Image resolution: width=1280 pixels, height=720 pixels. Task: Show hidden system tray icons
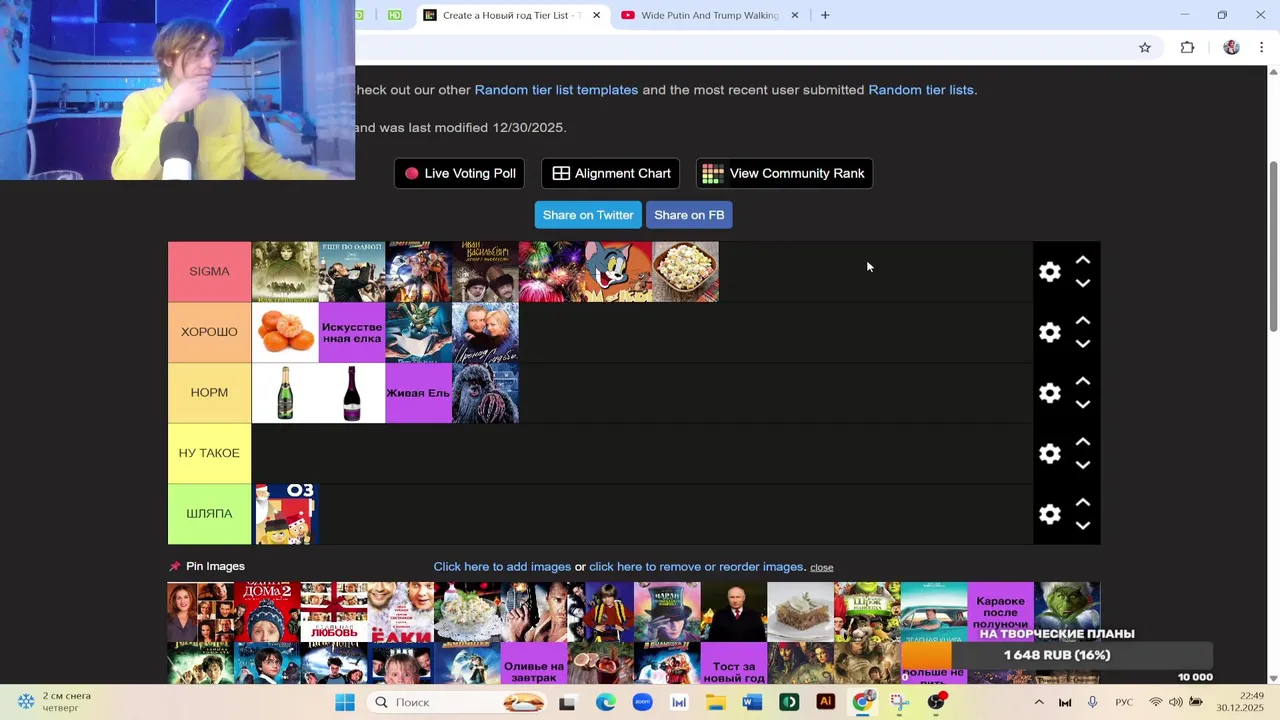click(1039, 702)
